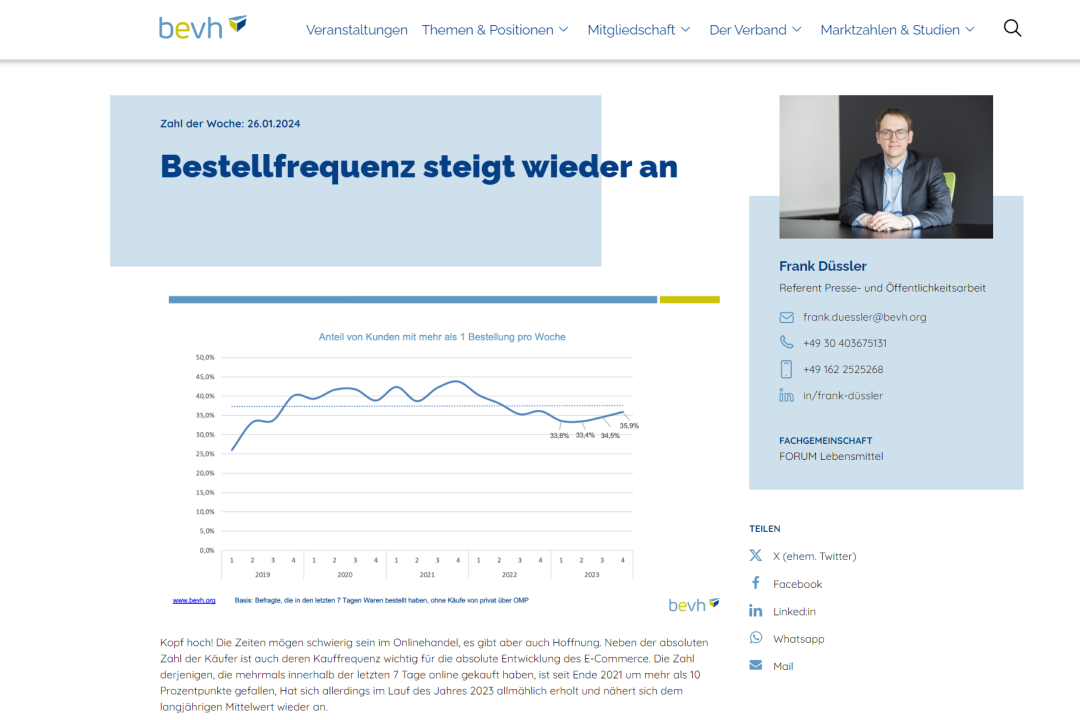The height and width of the screenshot is (720, 1080).
Task: Click the TEILEN heading
Action: click(x=765, y=528)
